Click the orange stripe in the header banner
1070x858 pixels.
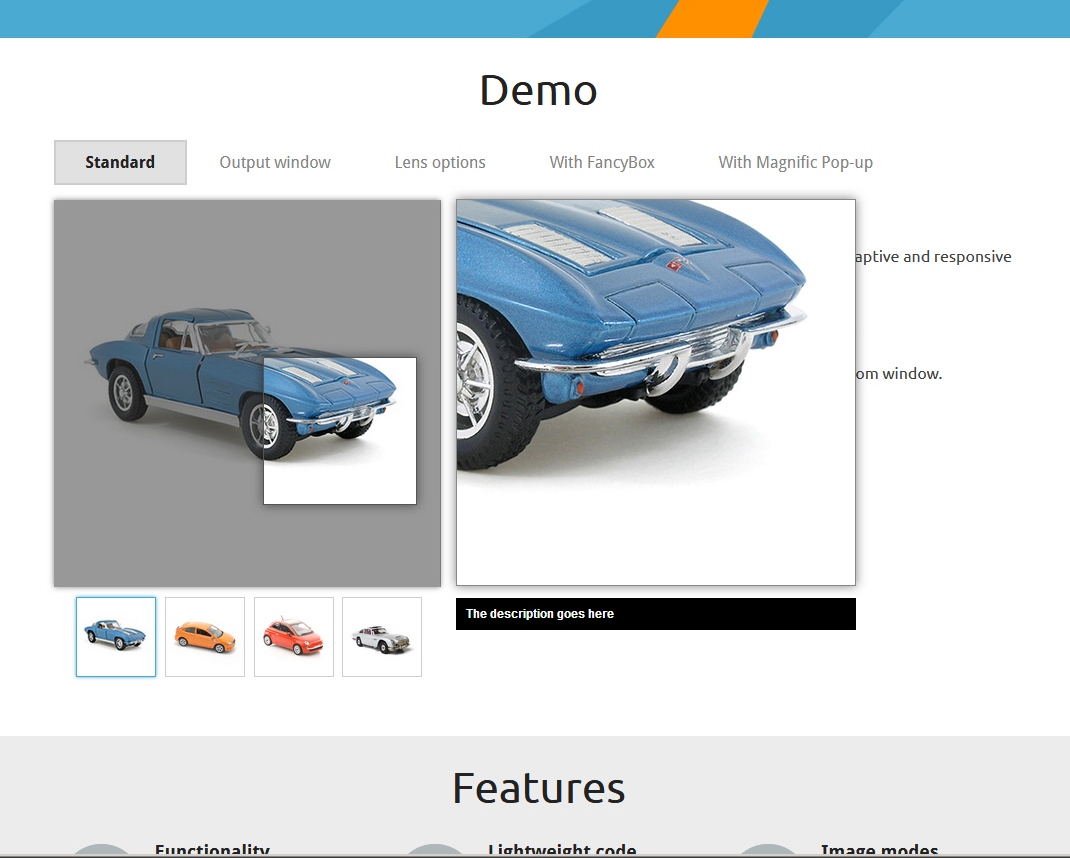point(712,18)
